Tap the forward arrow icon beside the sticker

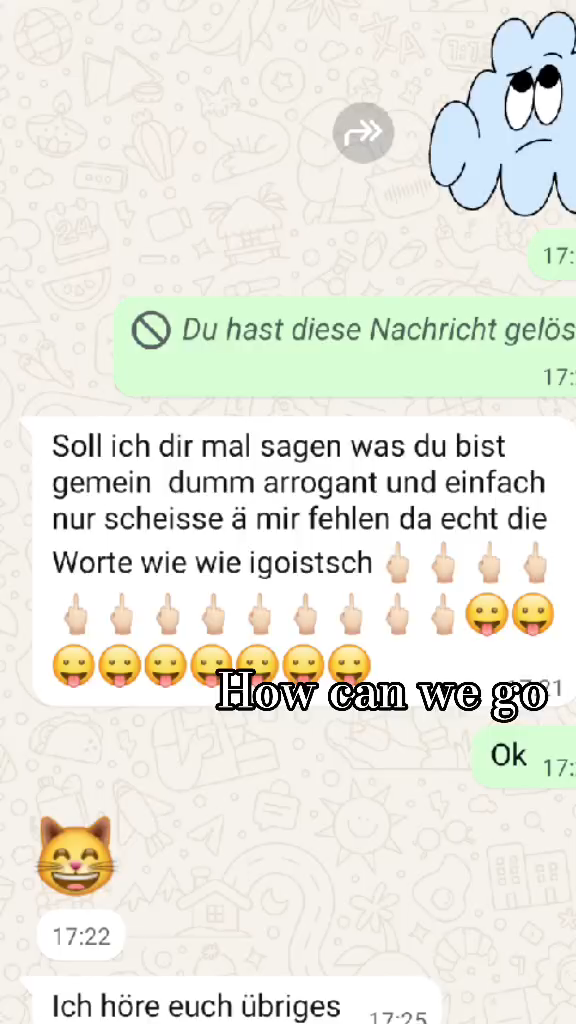pos(363,133)
